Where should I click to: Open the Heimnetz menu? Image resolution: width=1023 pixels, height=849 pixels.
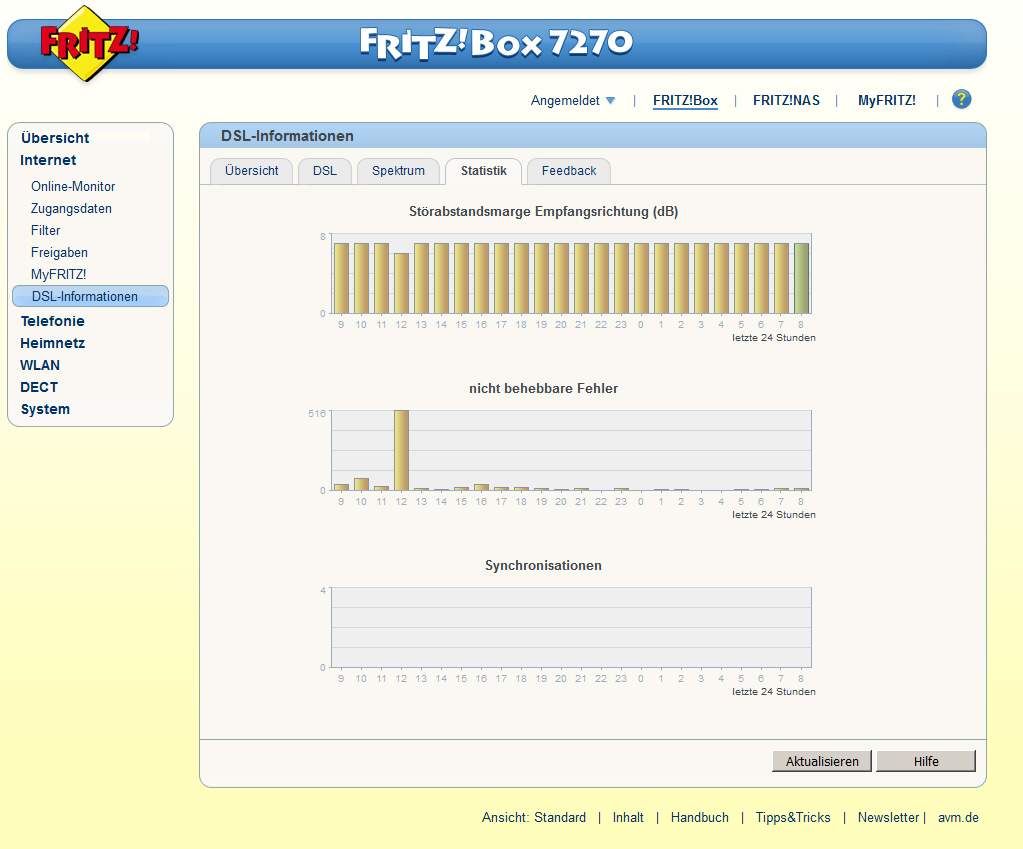point(53,343)
